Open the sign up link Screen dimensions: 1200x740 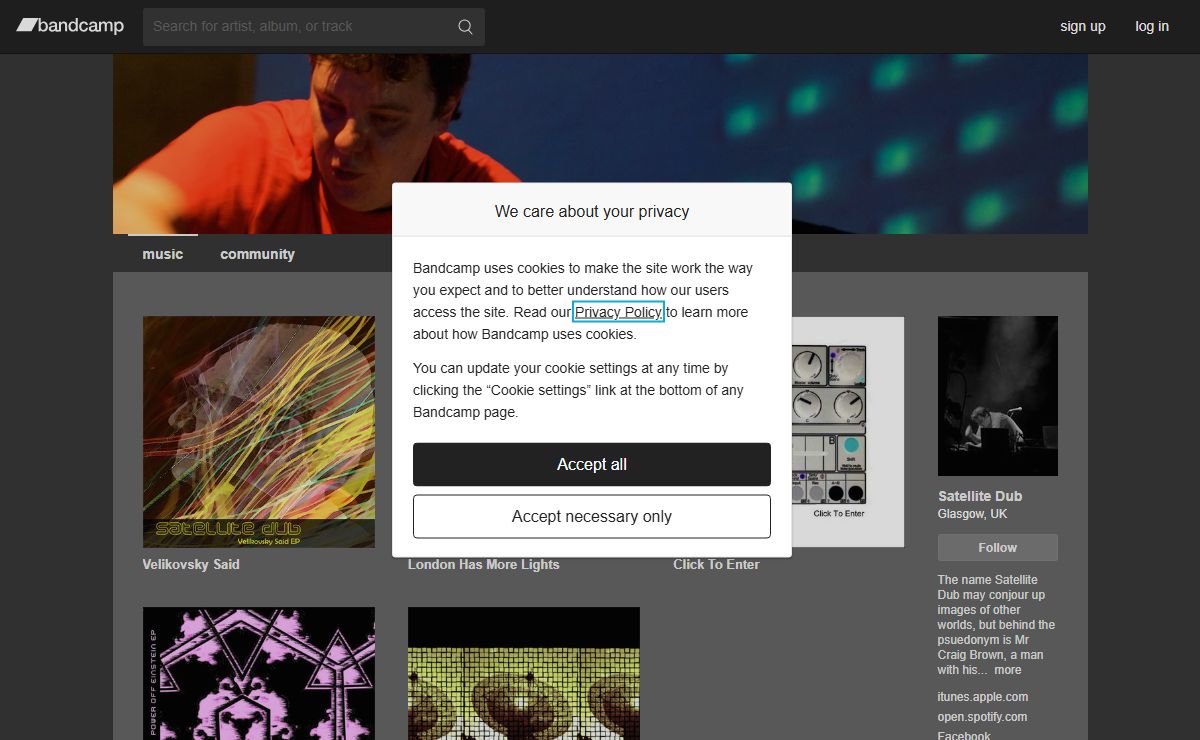coord(1083,26)
